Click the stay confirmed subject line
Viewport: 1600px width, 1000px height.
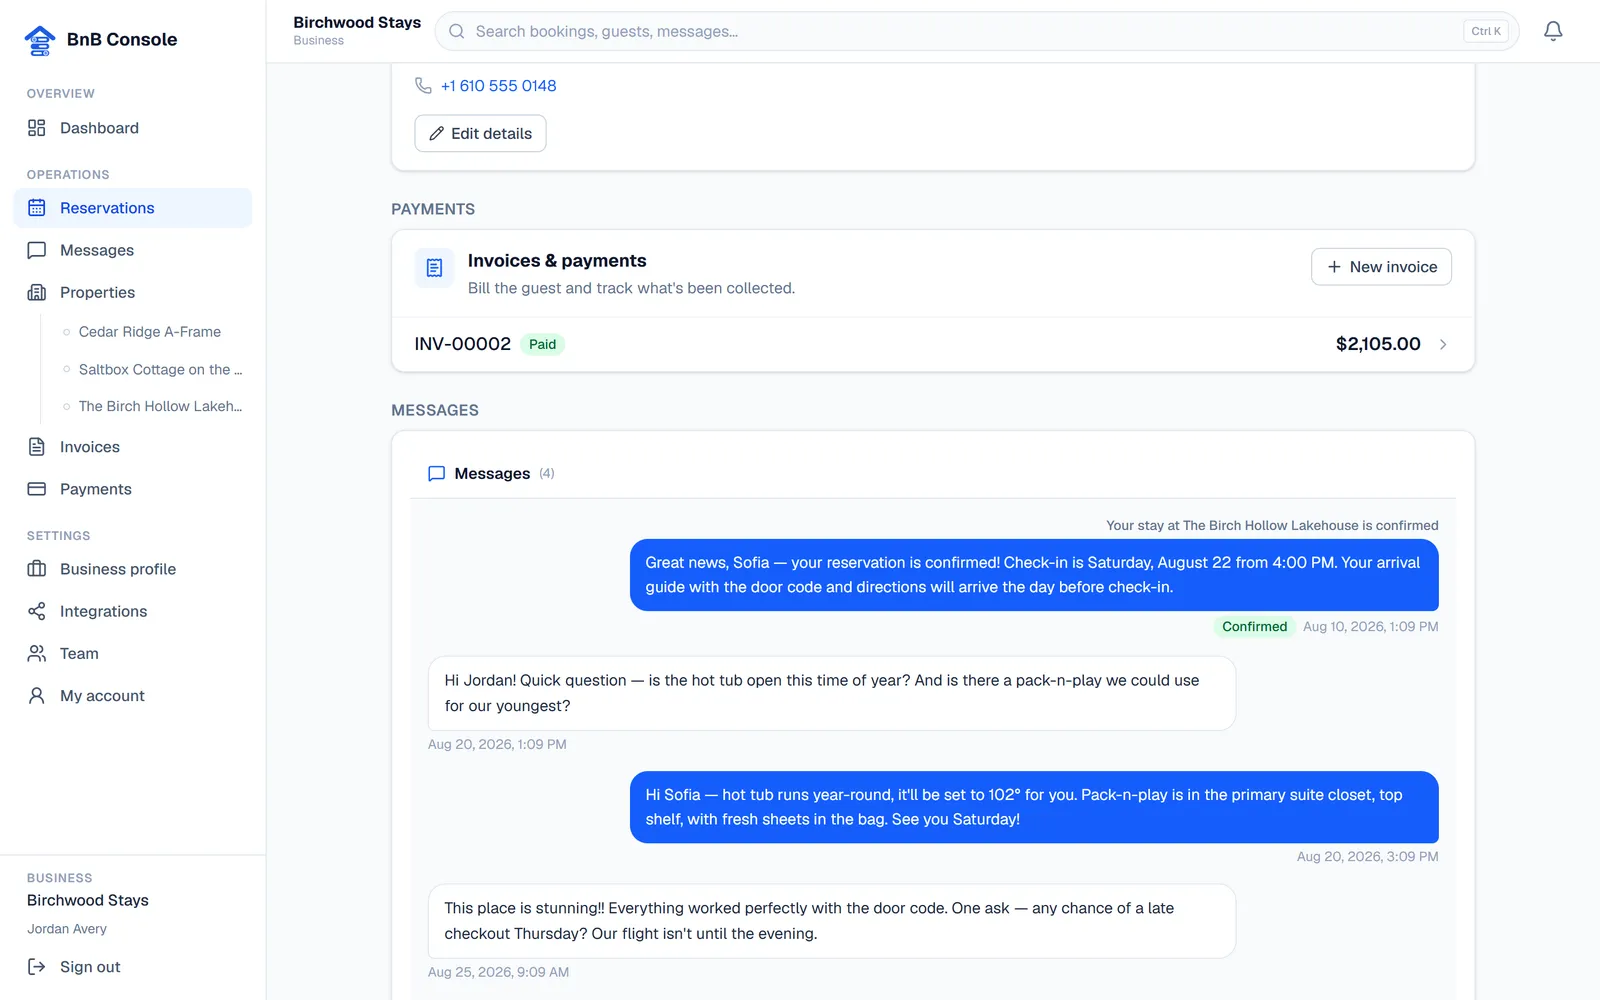pos(1272,525)
